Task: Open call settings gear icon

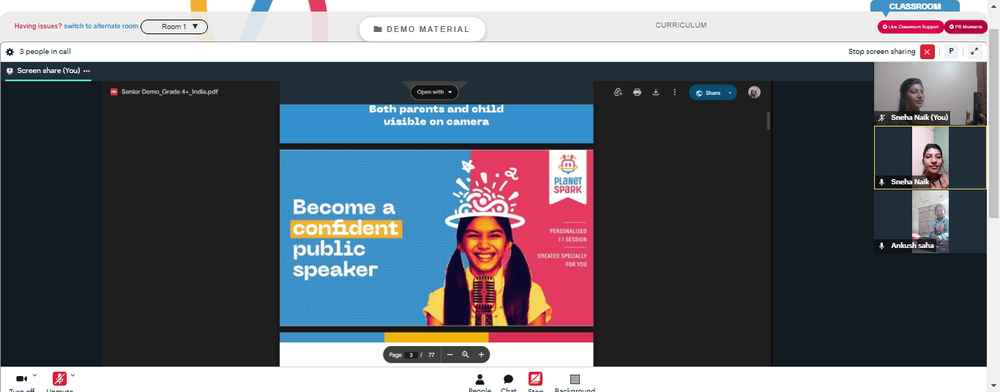Action: tap(10, 52)
